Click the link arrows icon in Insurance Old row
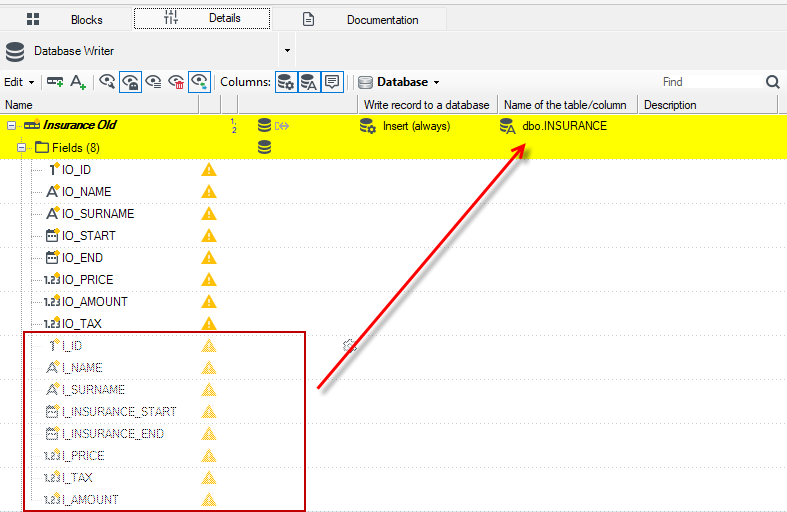Image resolution: width=787 pixels, height=512 pixels. tap(282, 126)
